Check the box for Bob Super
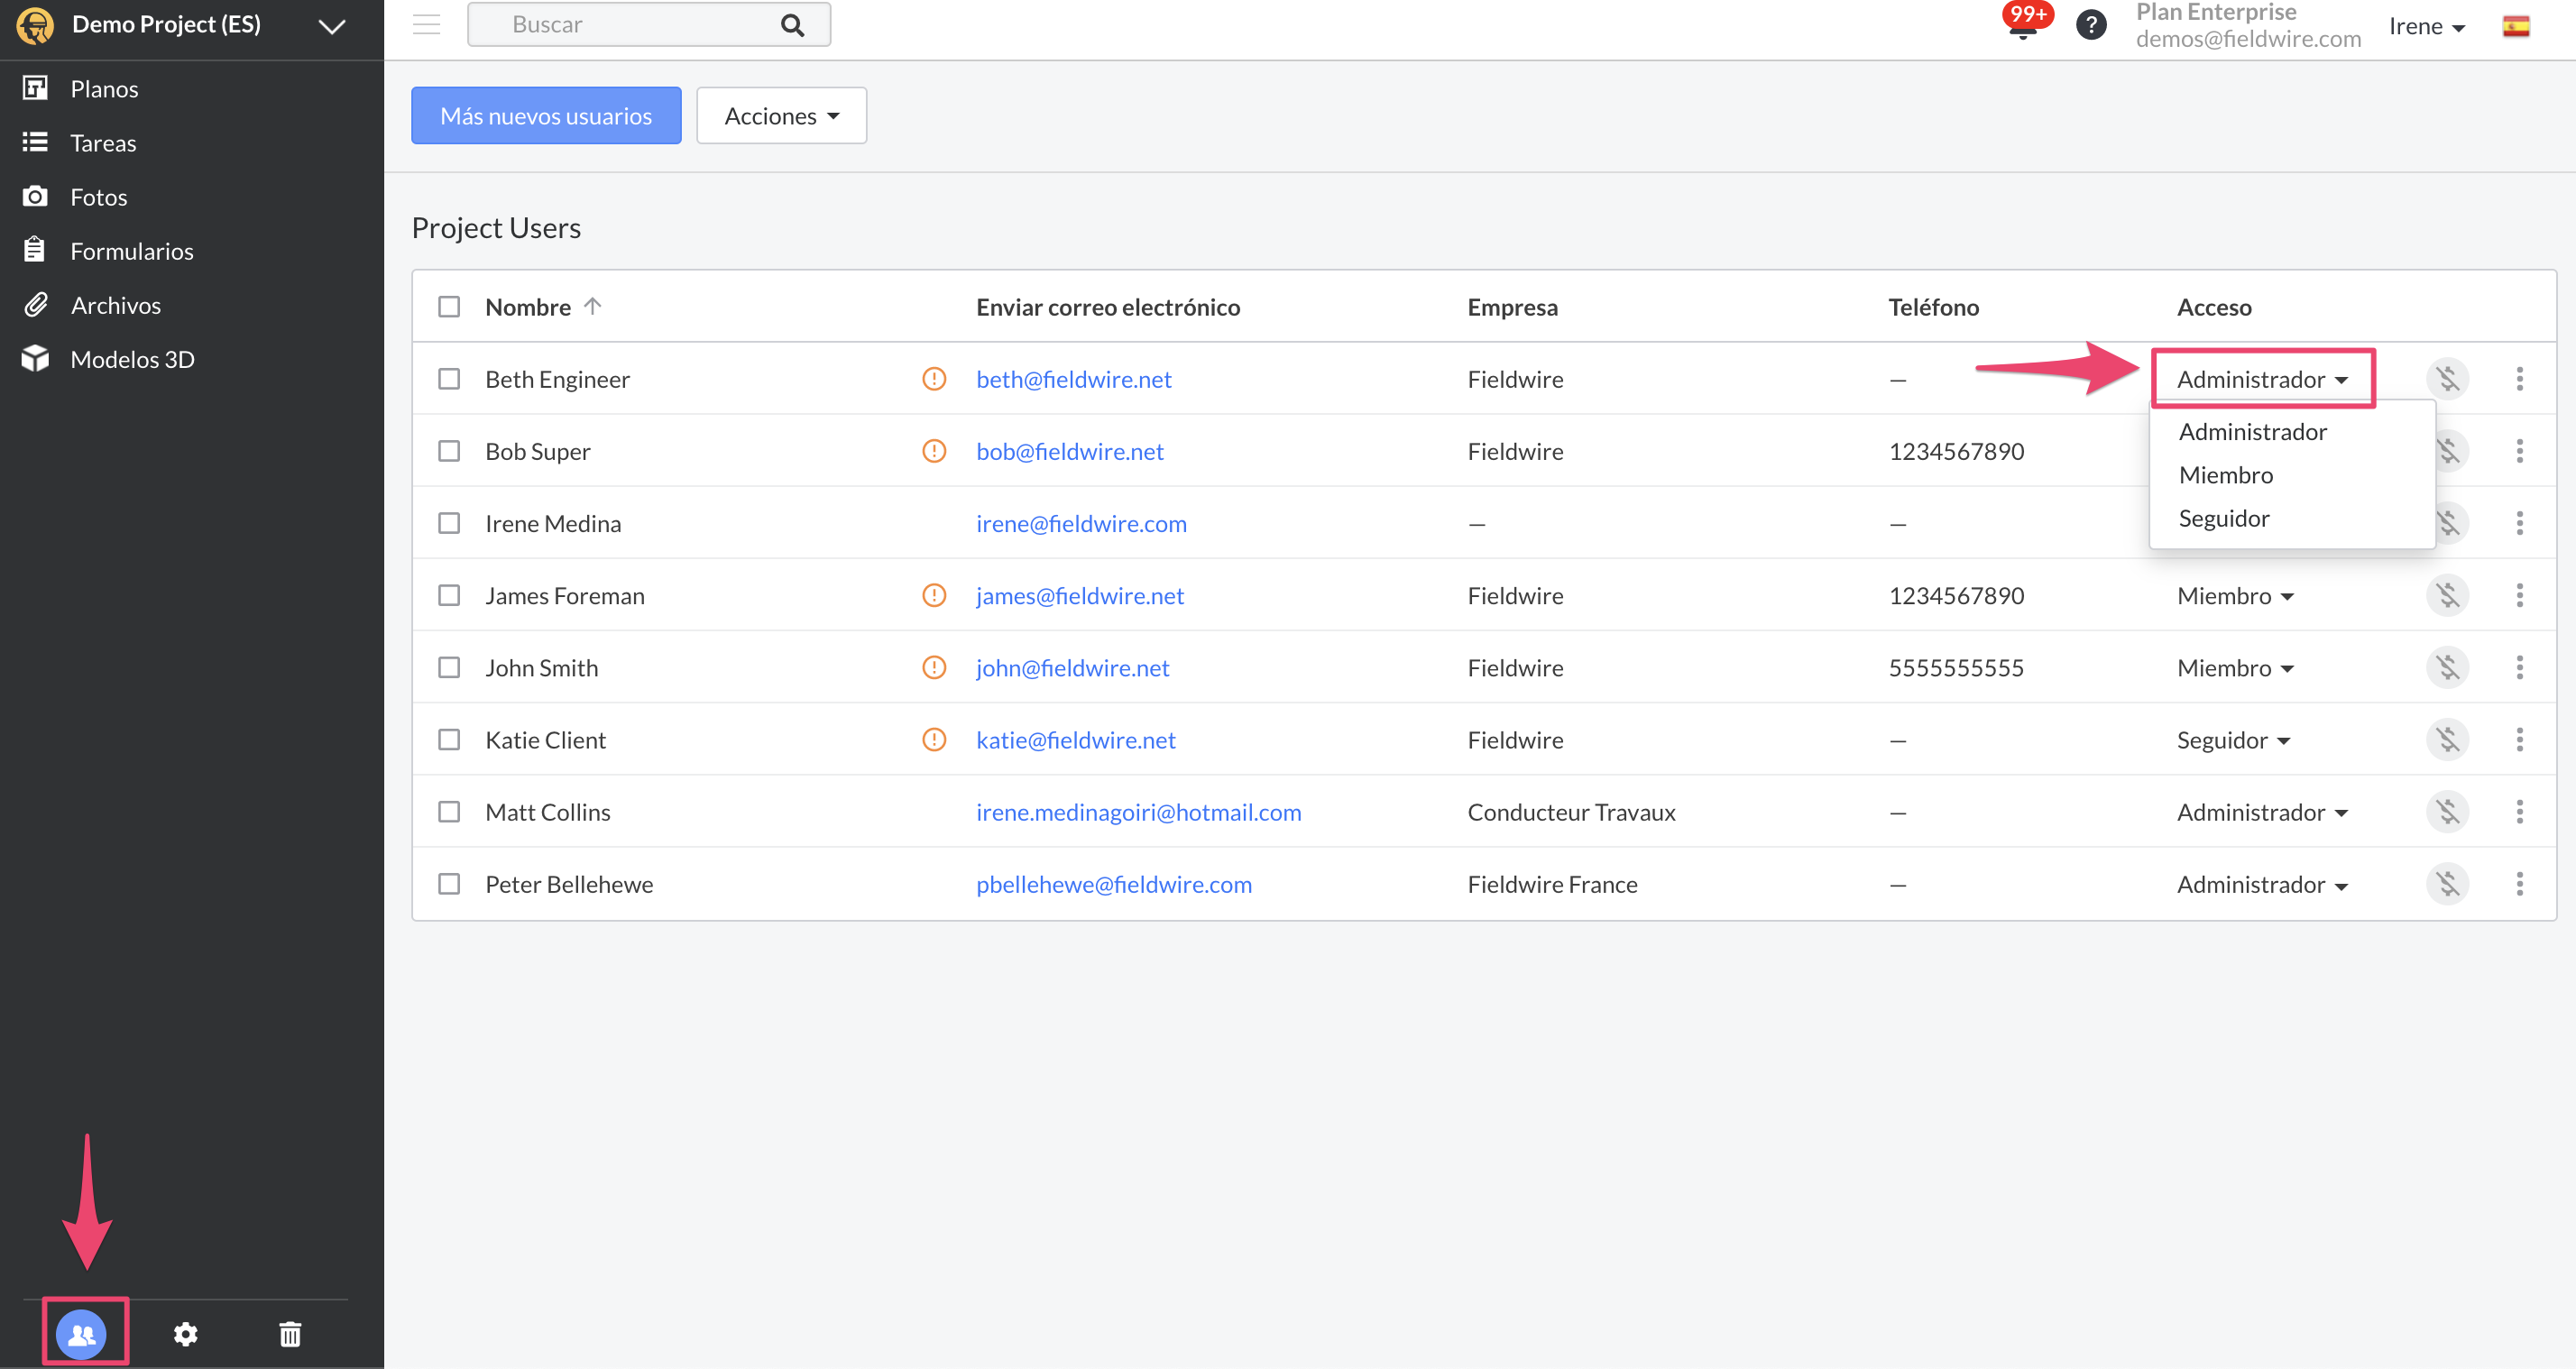 coord(449,451)
